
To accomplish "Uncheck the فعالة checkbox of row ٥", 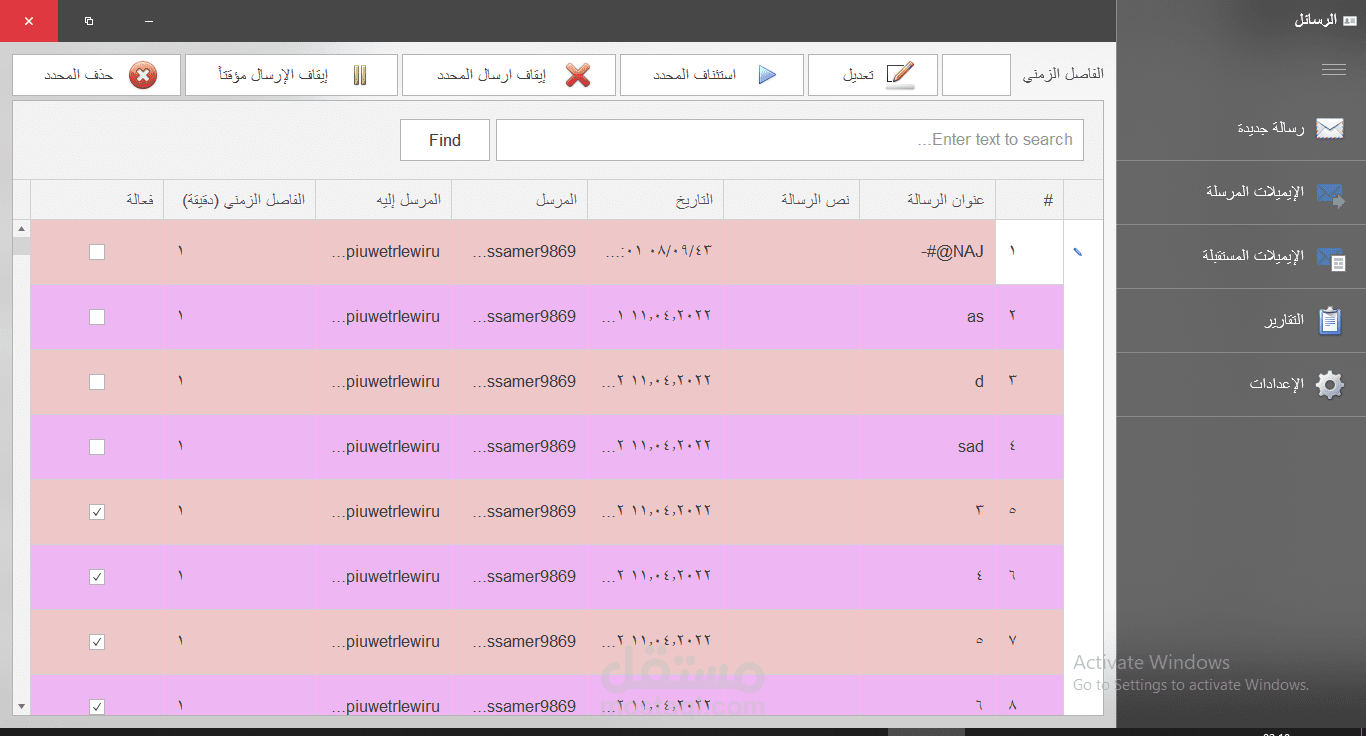I will 97,511.
